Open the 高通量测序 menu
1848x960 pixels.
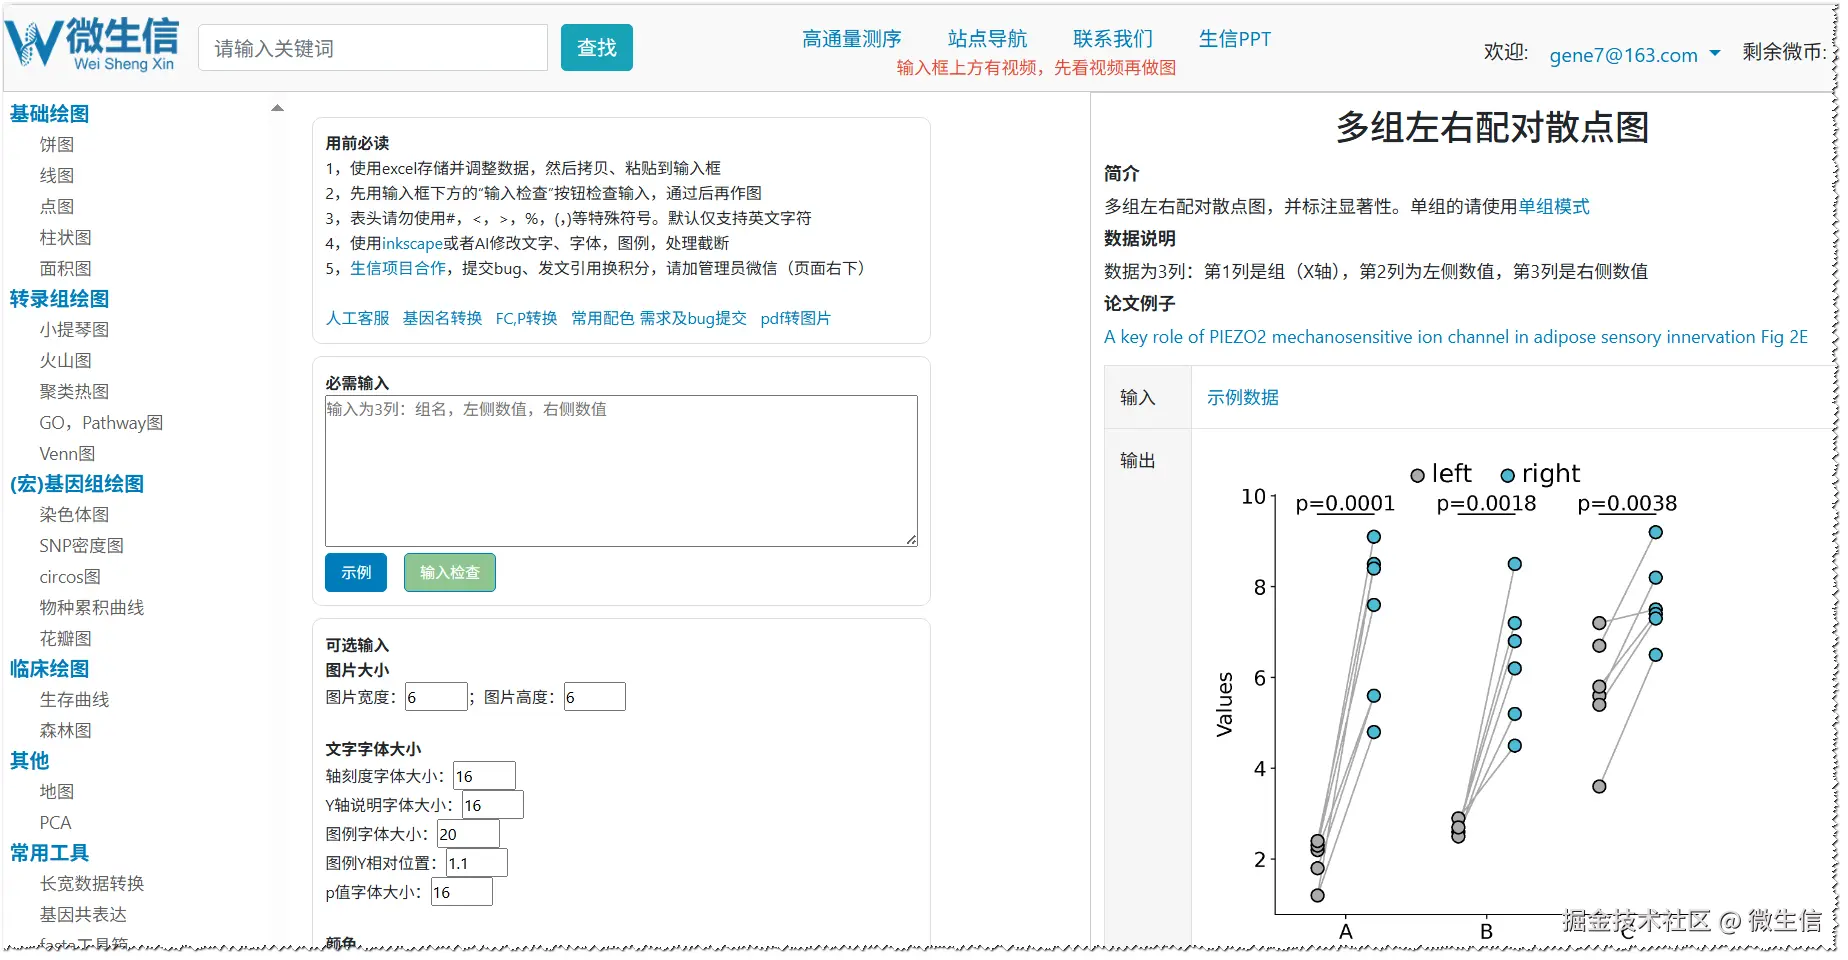pos(852,39)
